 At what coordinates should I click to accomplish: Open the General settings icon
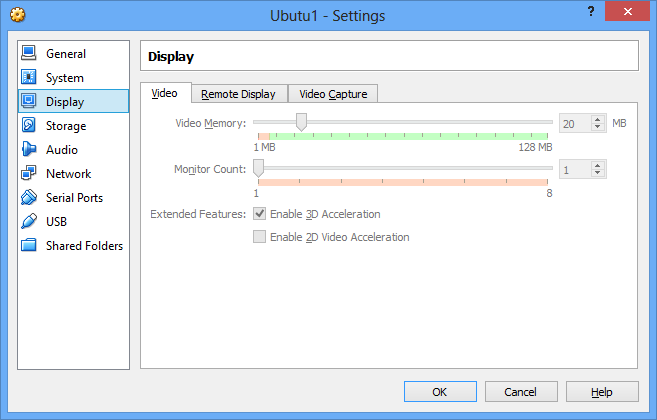point(28,53)
